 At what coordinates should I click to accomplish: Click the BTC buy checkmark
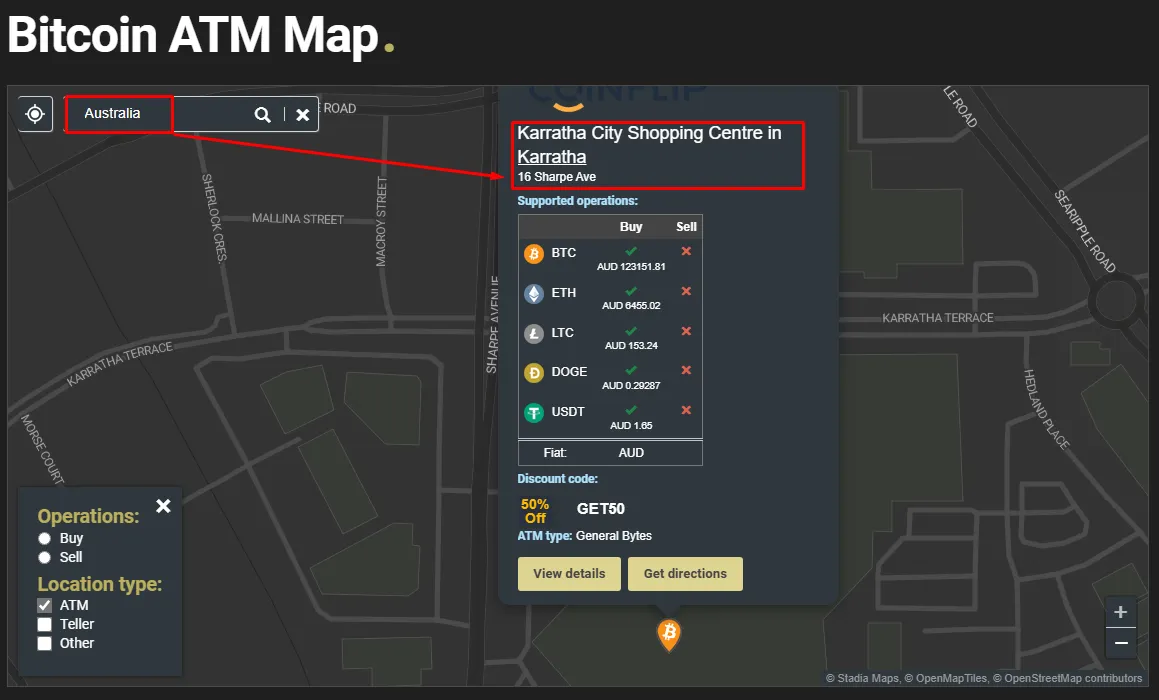[x=631, y=251]
